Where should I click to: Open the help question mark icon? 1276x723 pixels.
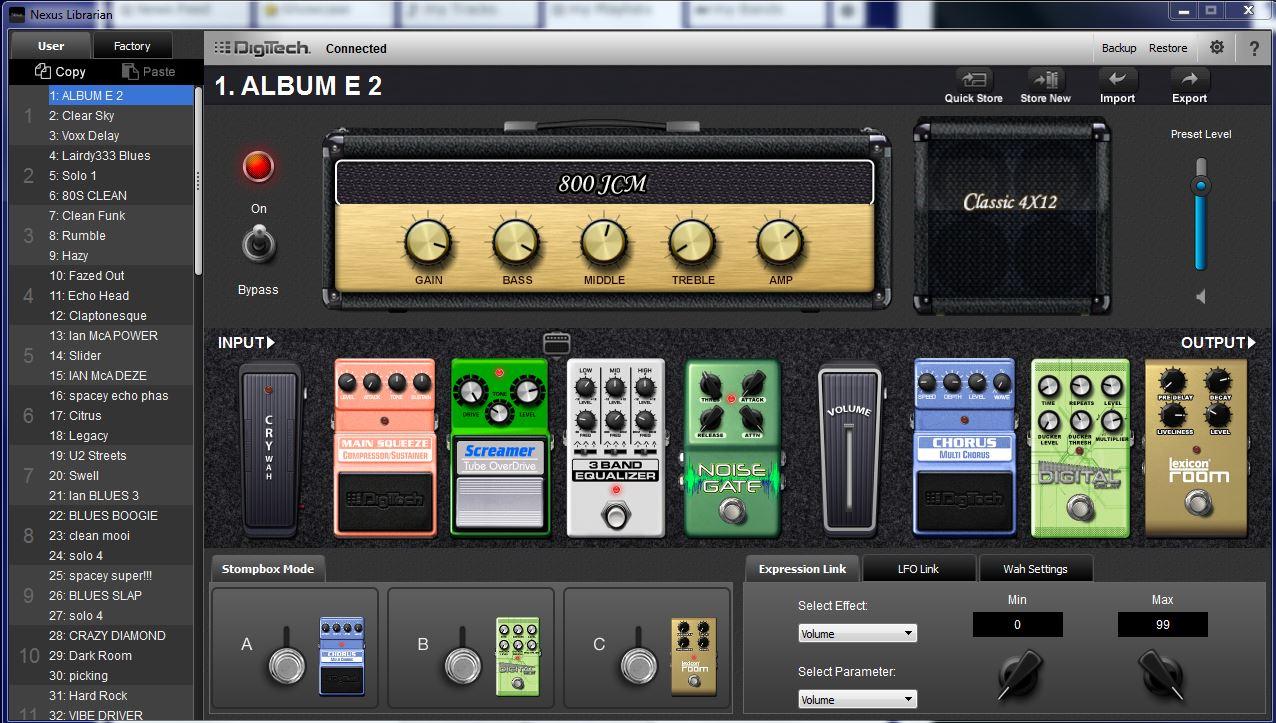point(1254,48)
